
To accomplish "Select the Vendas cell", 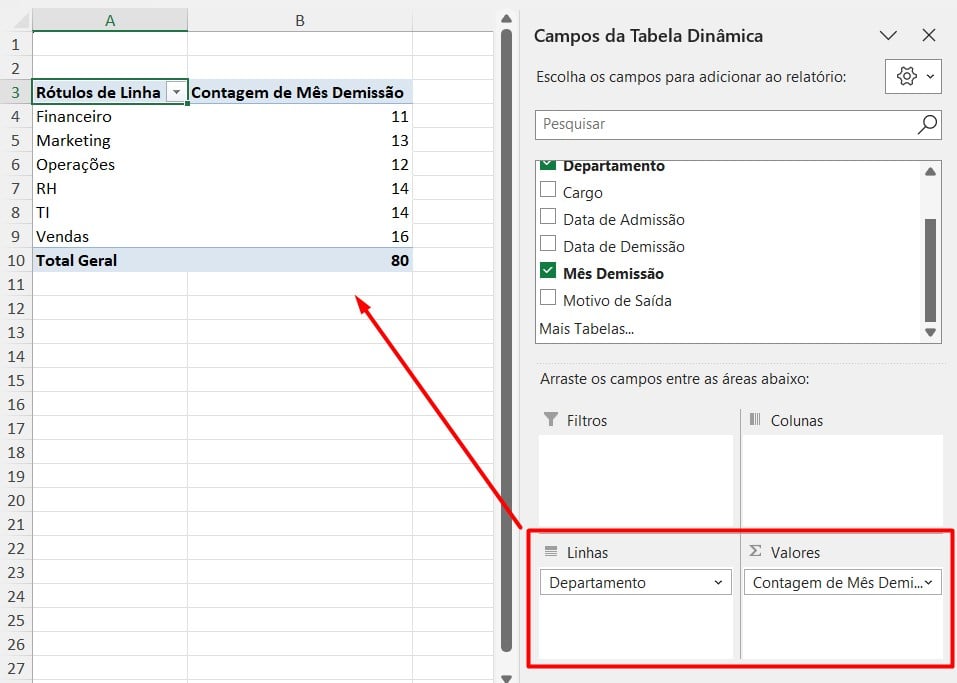I will coord(110,236).
